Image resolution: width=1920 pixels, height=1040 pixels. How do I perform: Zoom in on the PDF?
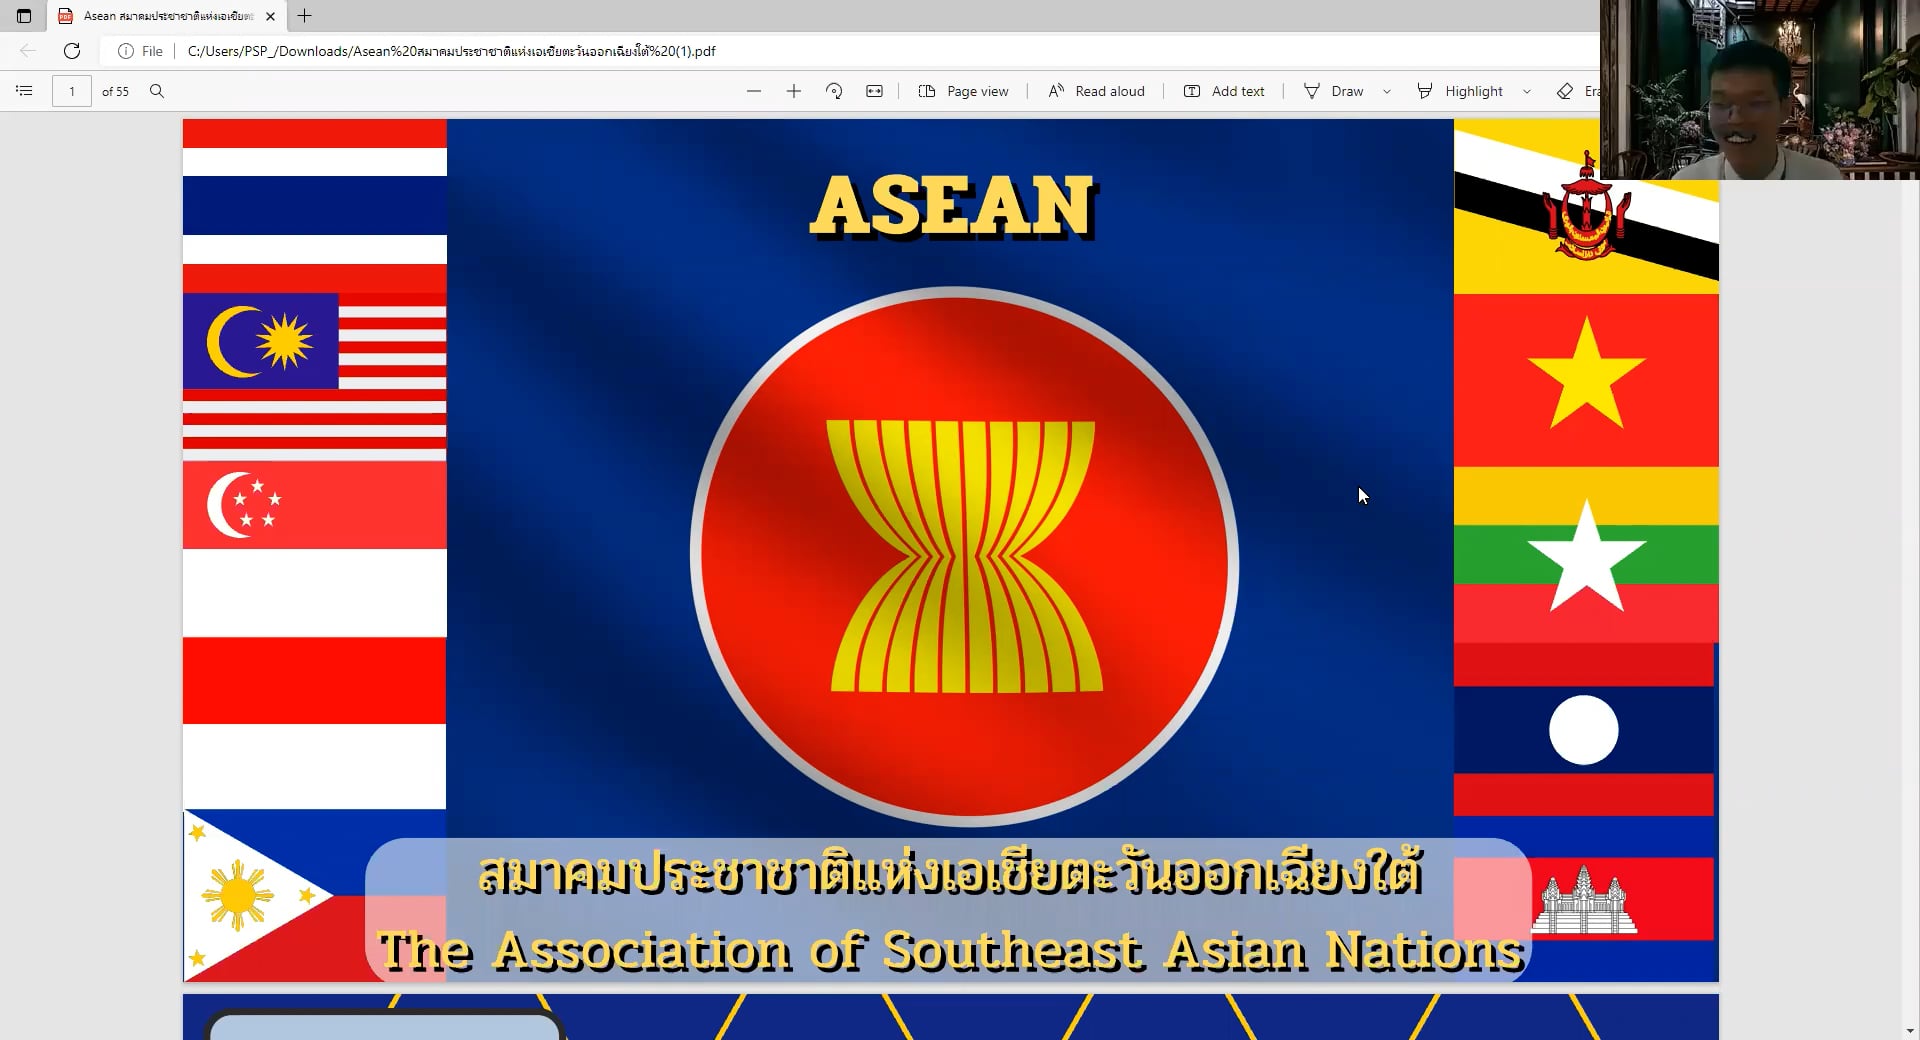pyautogui.click(x=794, y=91)
